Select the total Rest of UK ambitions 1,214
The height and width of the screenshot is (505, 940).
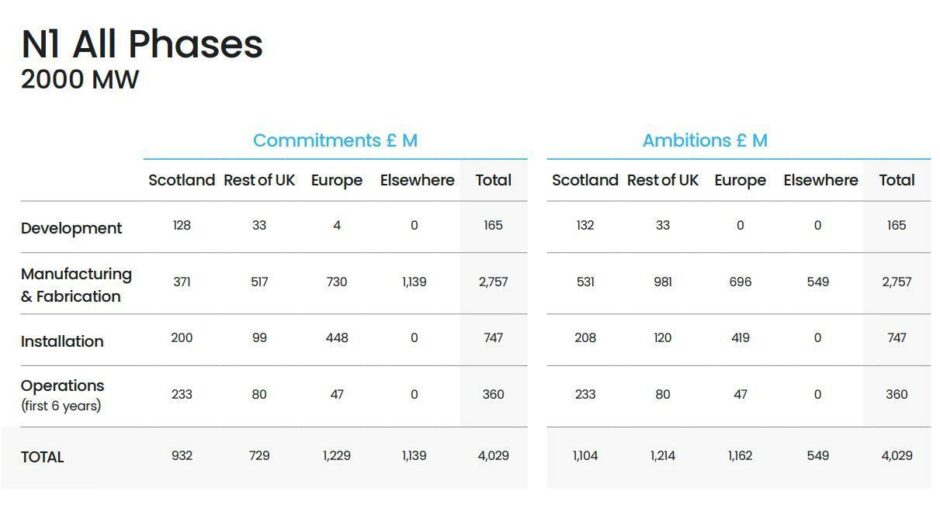pos(663,456)
